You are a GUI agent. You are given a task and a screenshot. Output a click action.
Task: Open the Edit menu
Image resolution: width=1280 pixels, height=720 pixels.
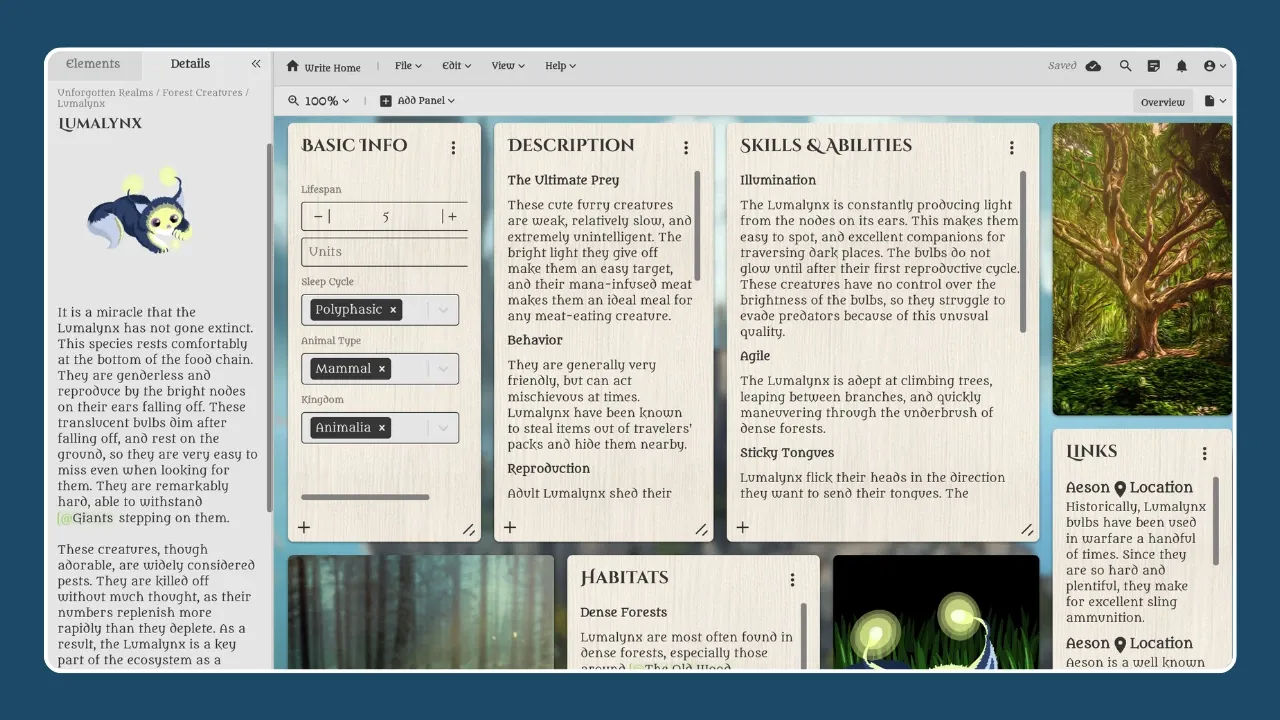[x=456, y=66]
